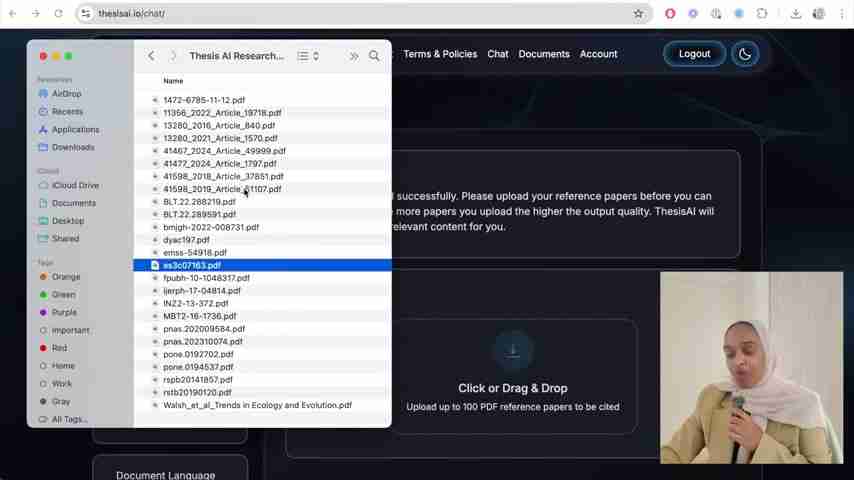
Task: Select the Applications sidebar item
Action: click(75, 129)
